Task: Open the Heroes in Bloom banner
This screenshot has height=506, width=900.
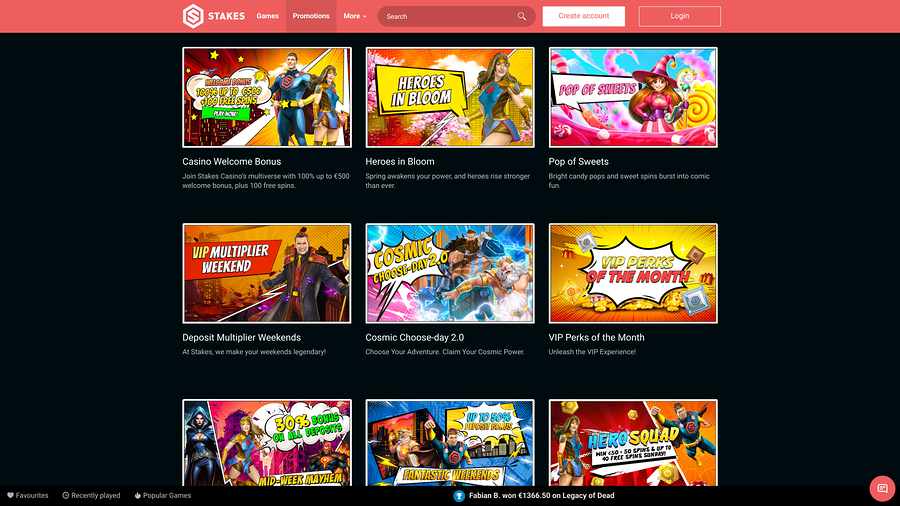Action: pyautogui.click(x=450, y=97)
